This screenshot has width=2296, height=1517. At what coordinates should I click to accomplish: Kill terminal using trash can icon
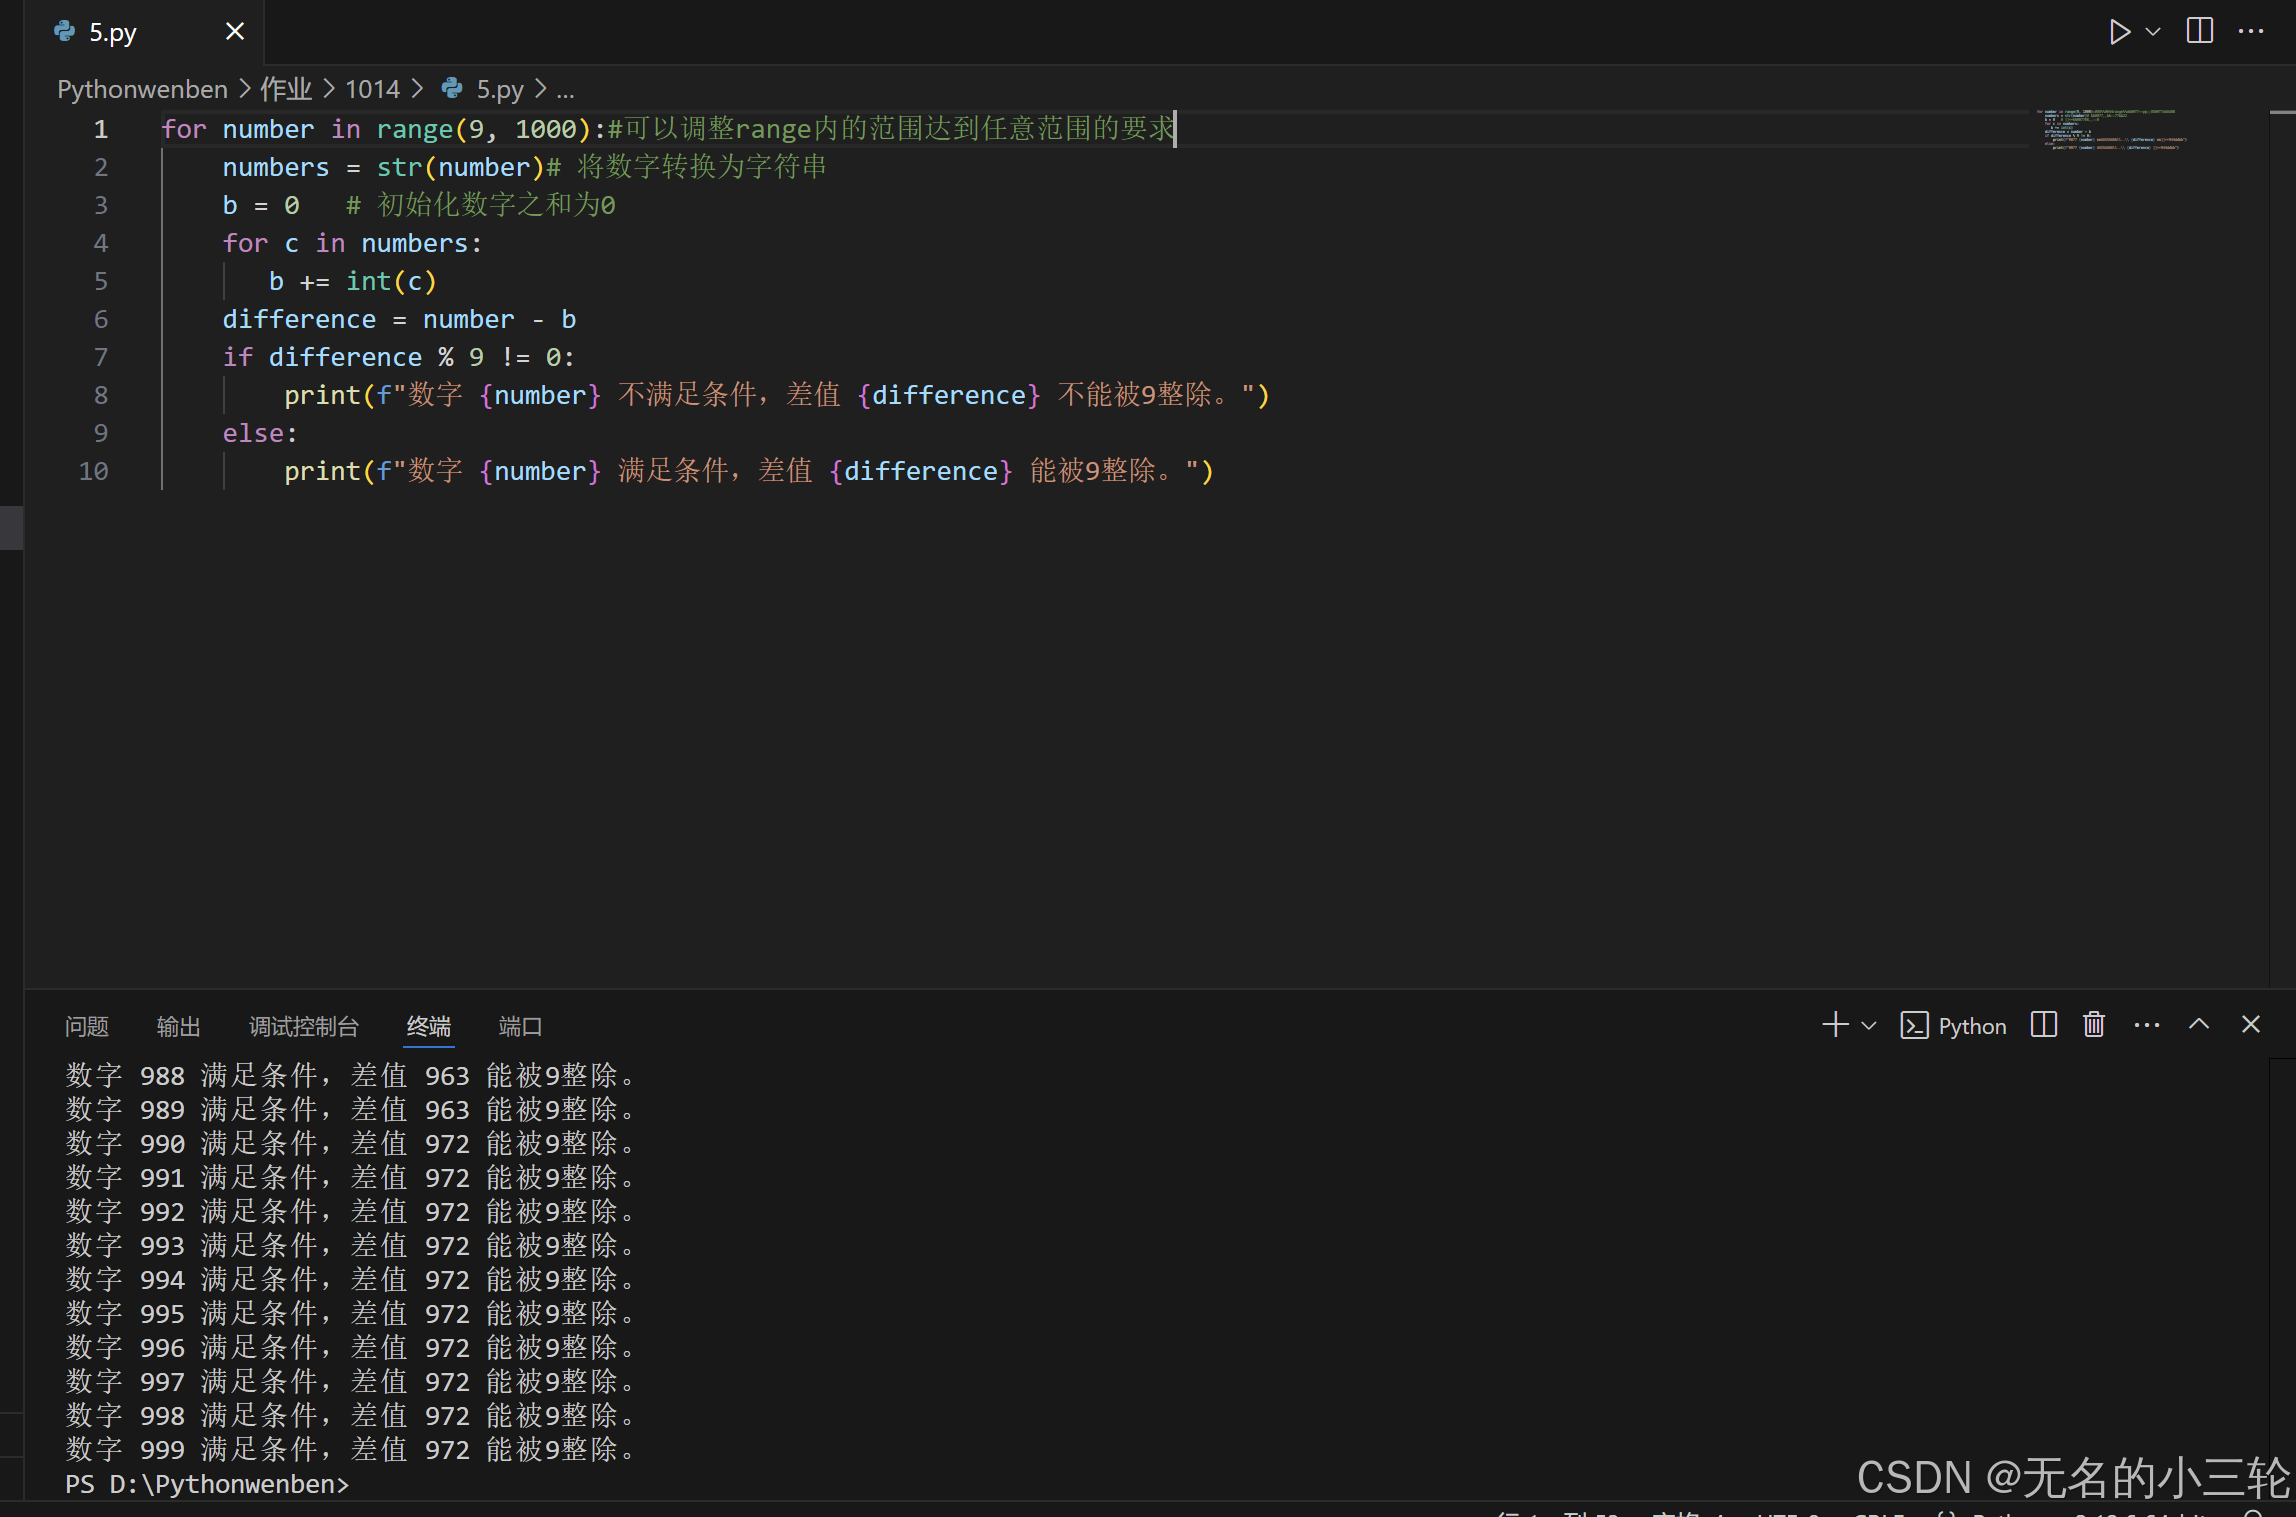tap(2094, 1025)
